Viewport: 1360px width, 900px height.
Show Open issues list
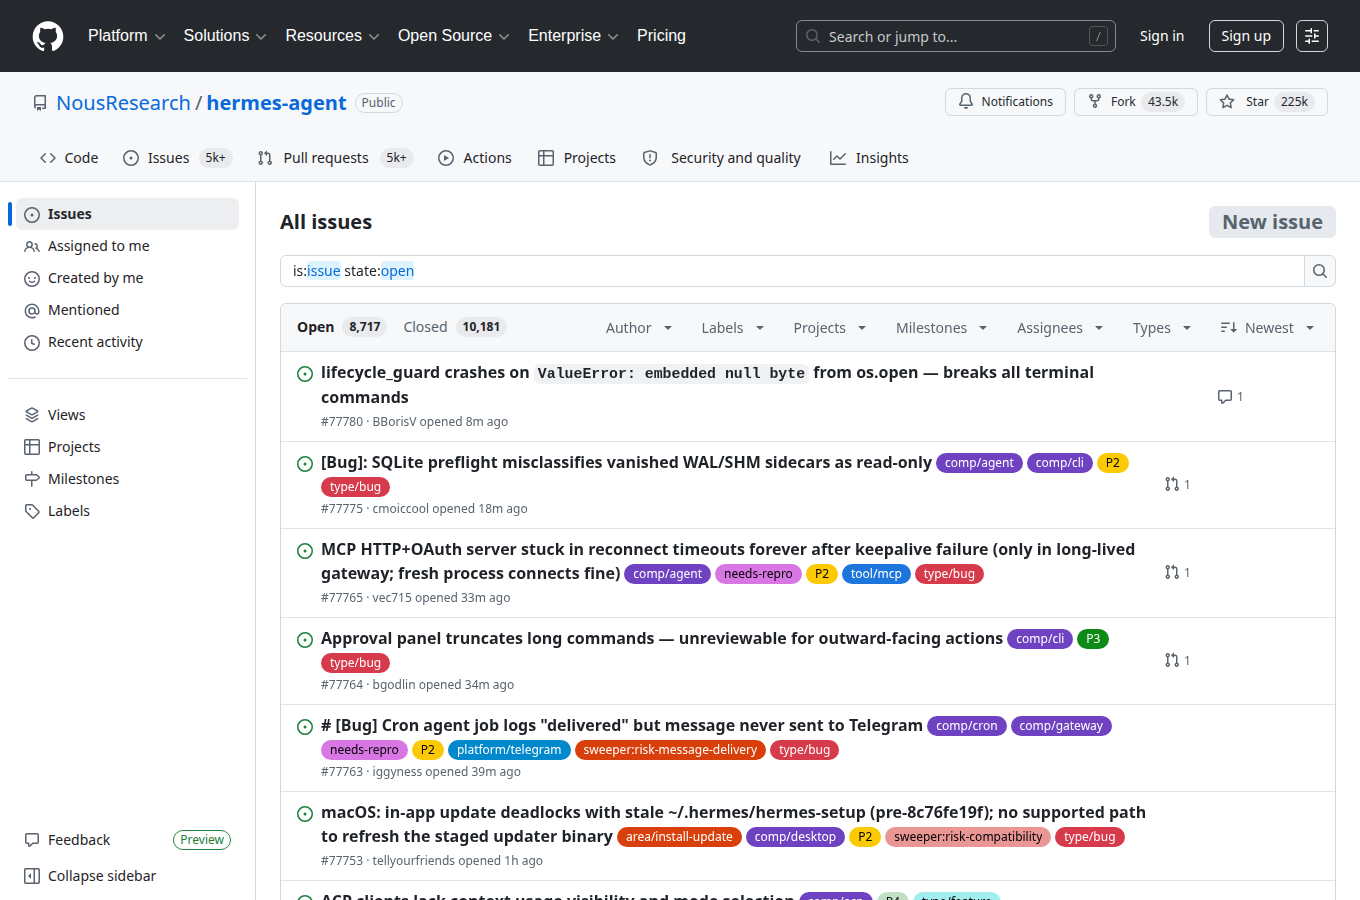pos(340,327)
